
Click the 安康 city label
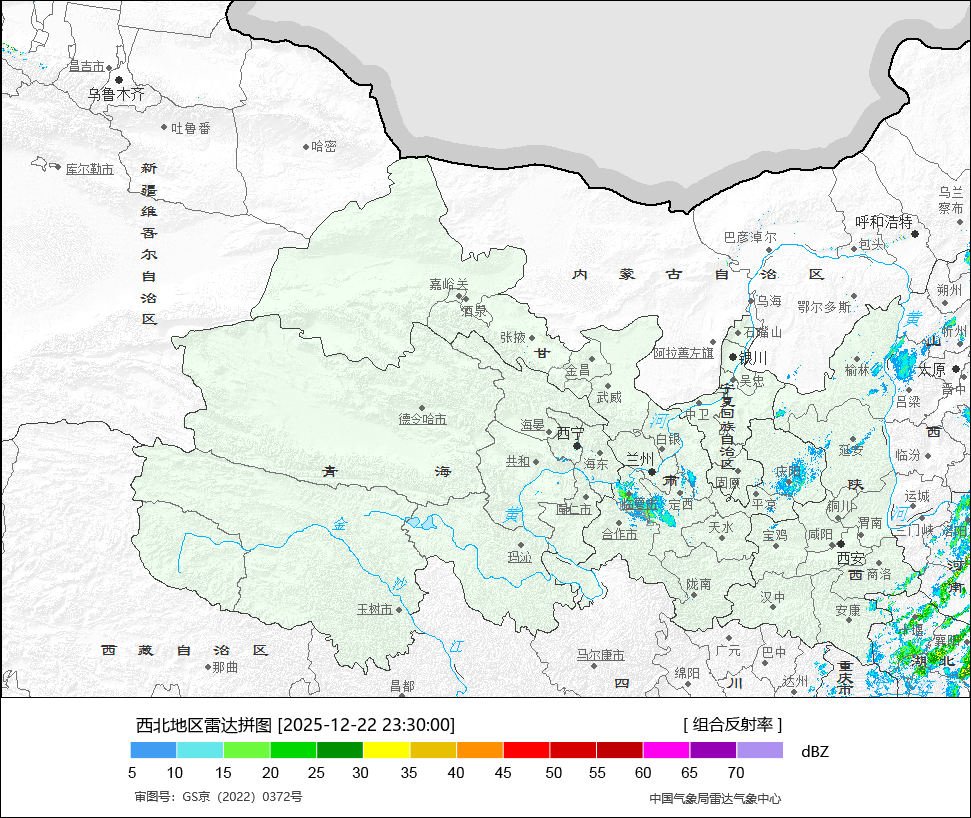848,611
